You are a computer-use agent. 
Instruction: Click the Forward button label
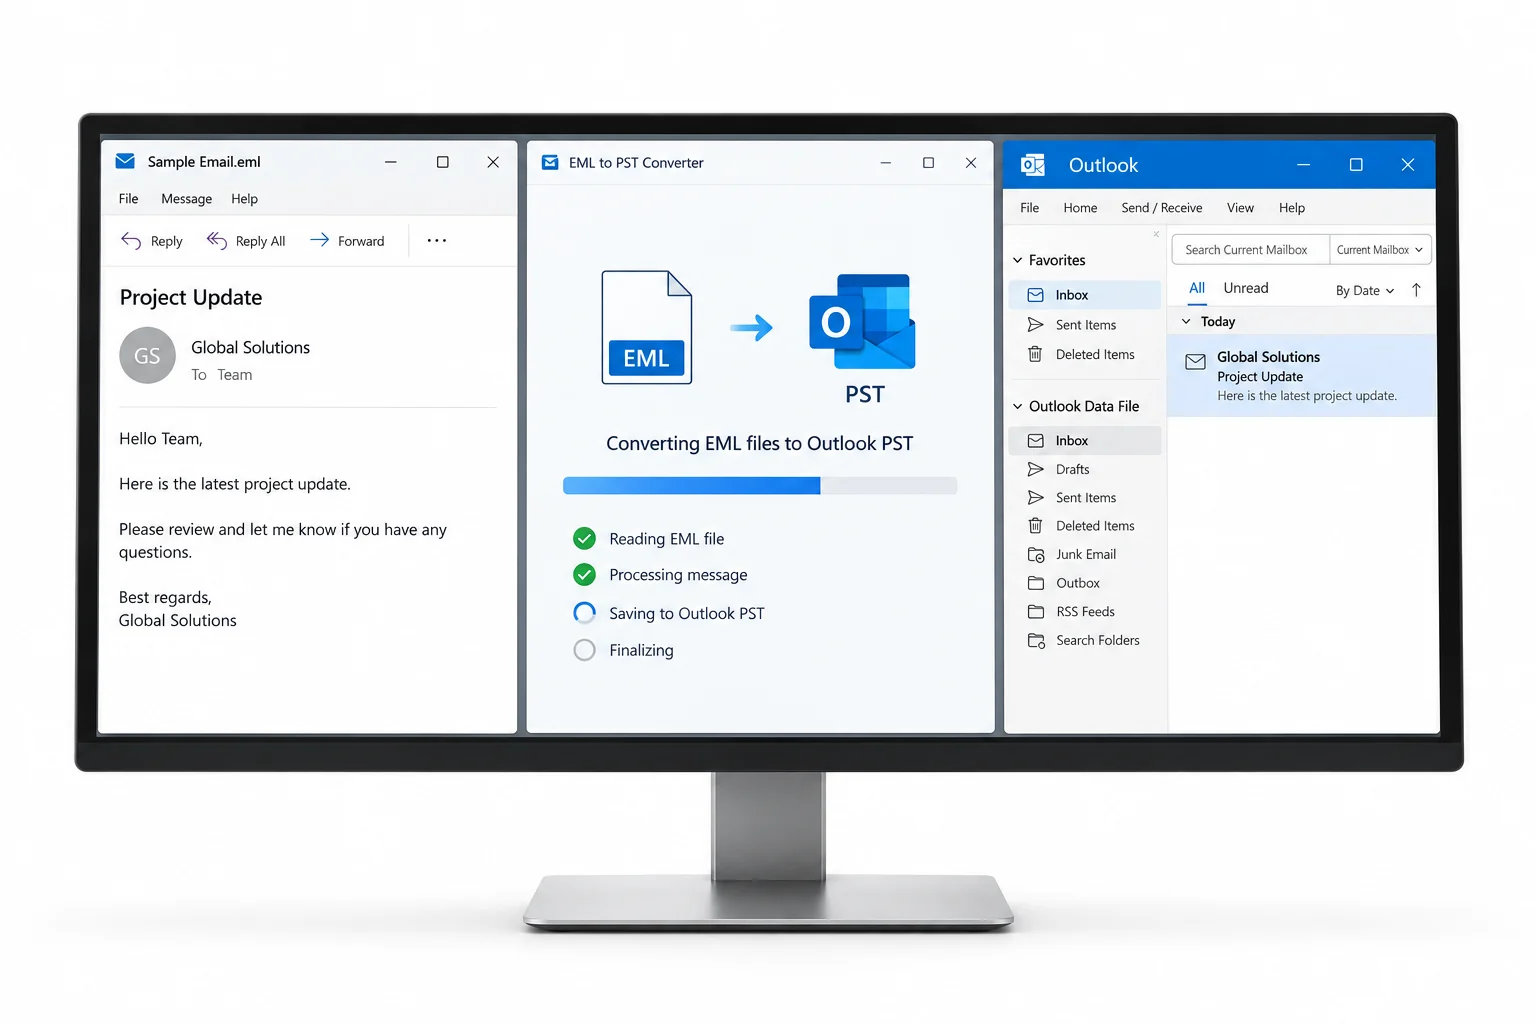pos(361,241)
